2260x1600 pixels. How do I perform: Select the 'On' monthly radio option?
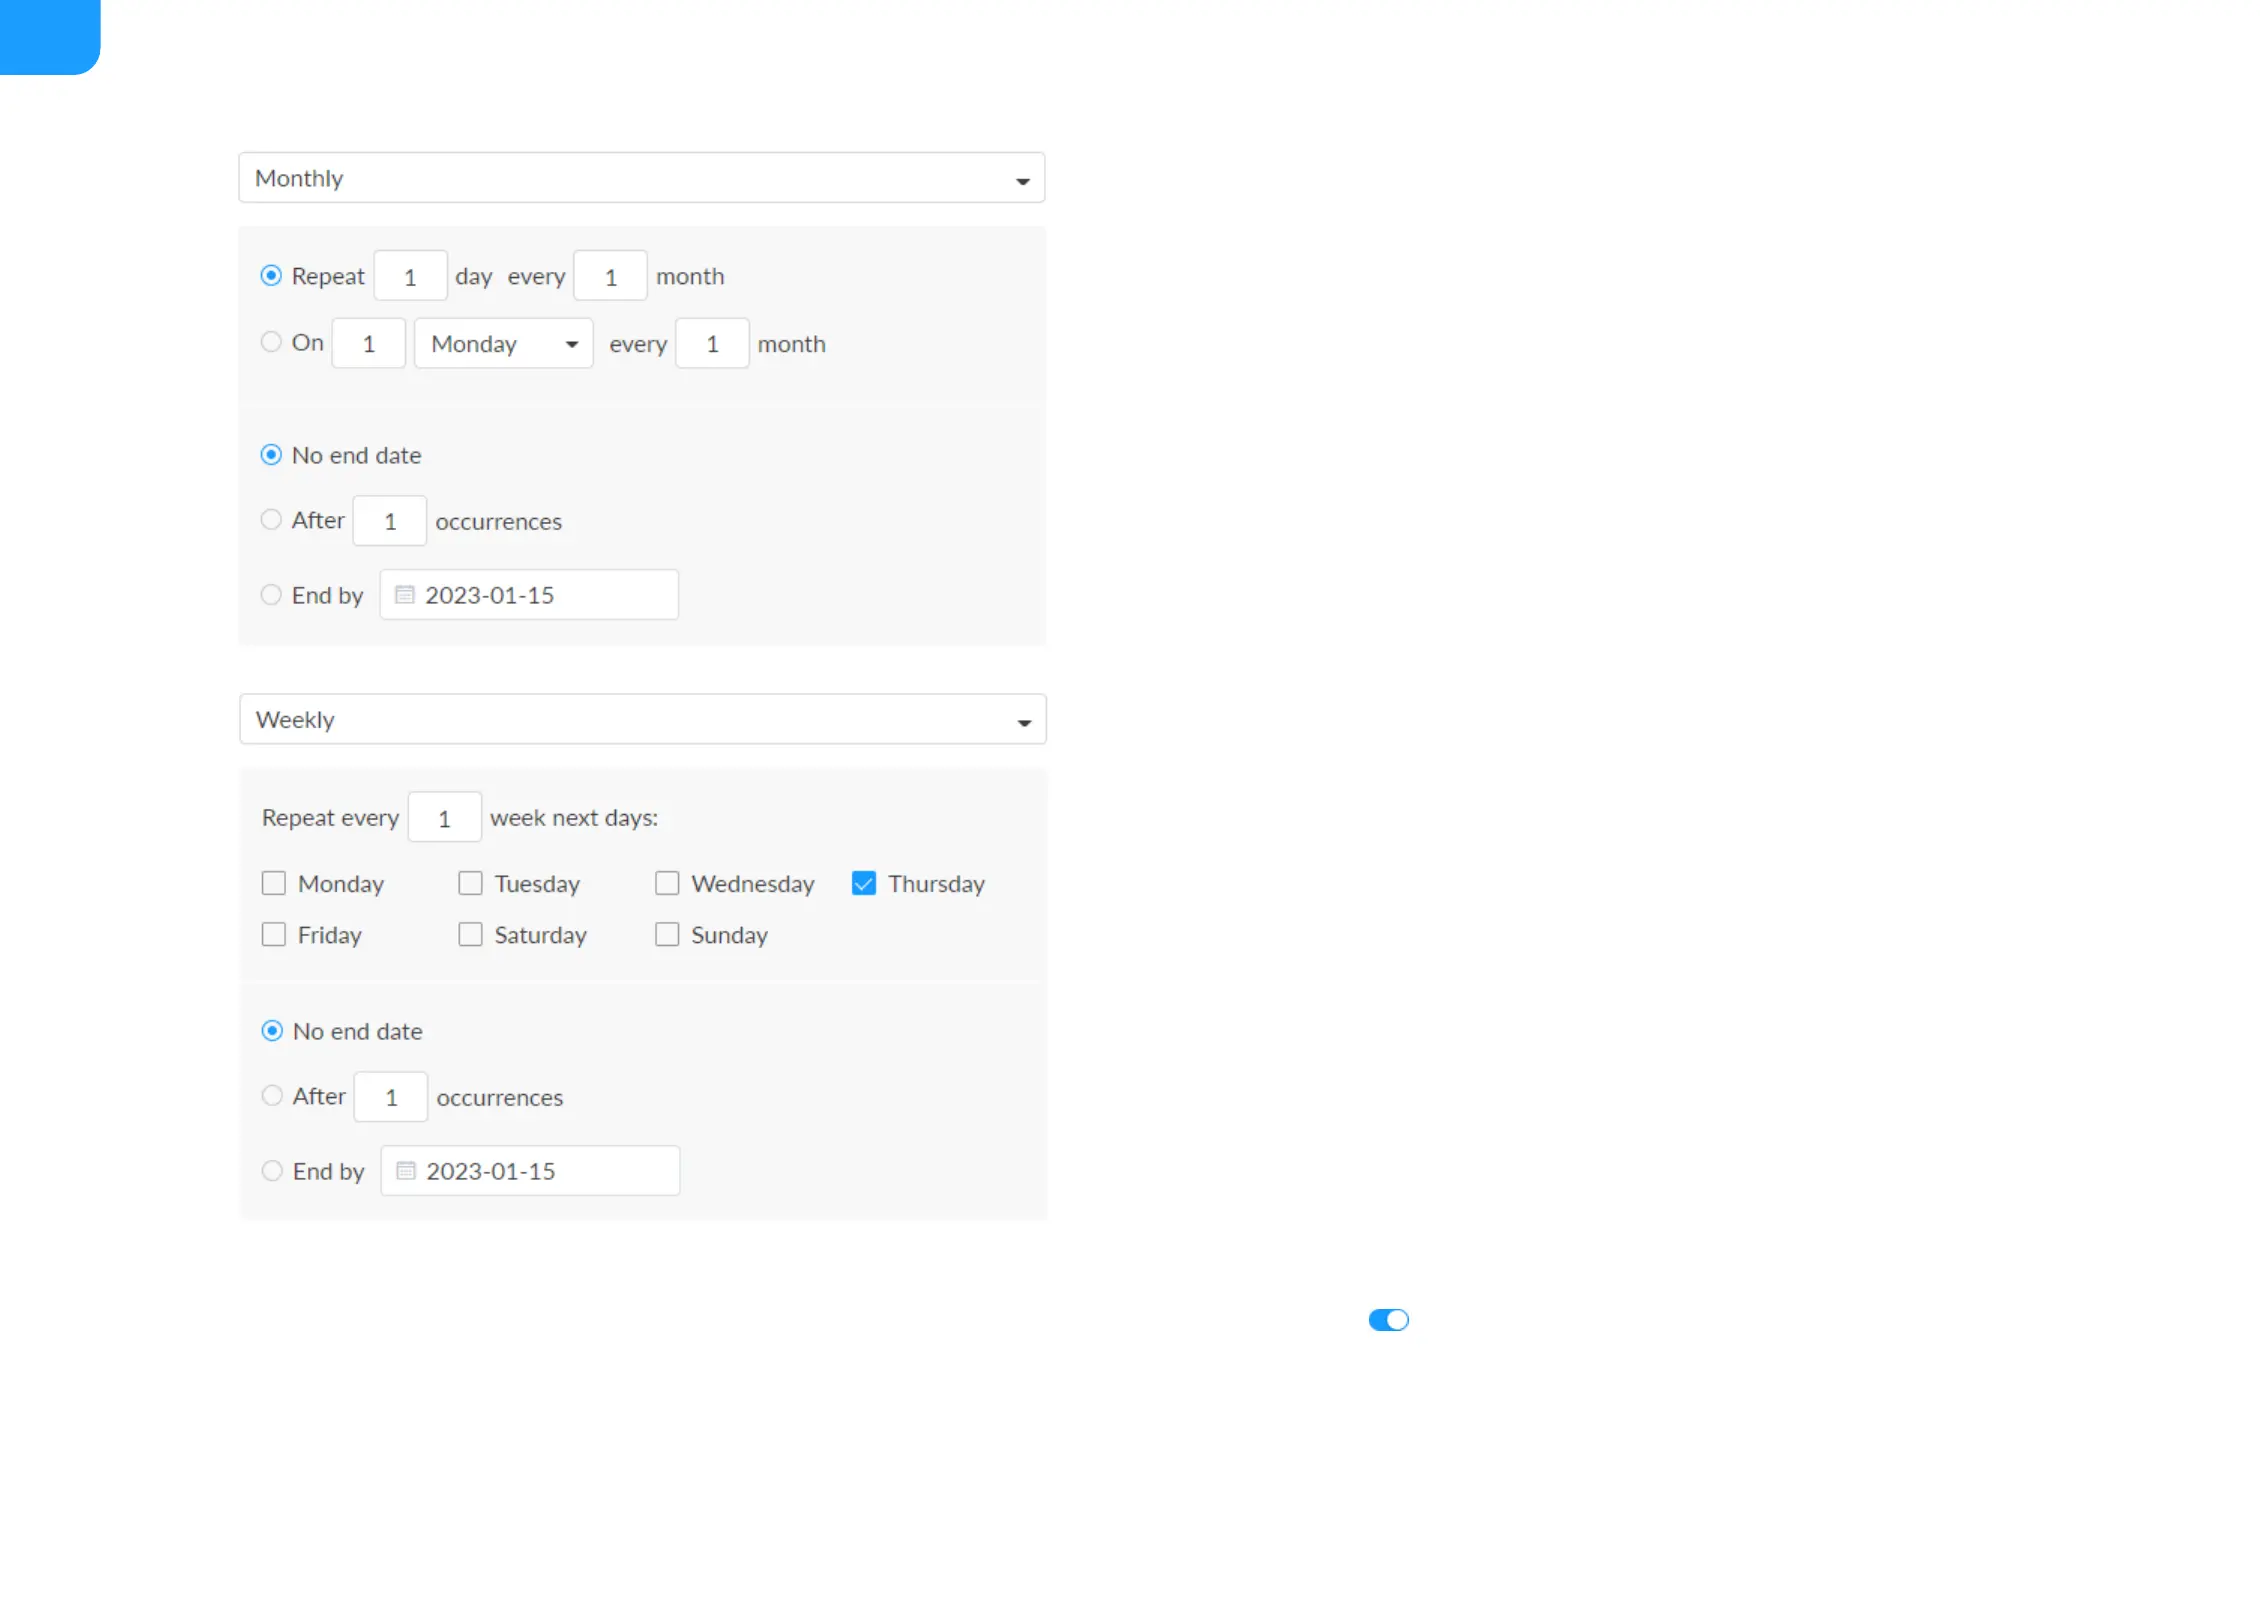pyautogui.click(x=271, y=342)
